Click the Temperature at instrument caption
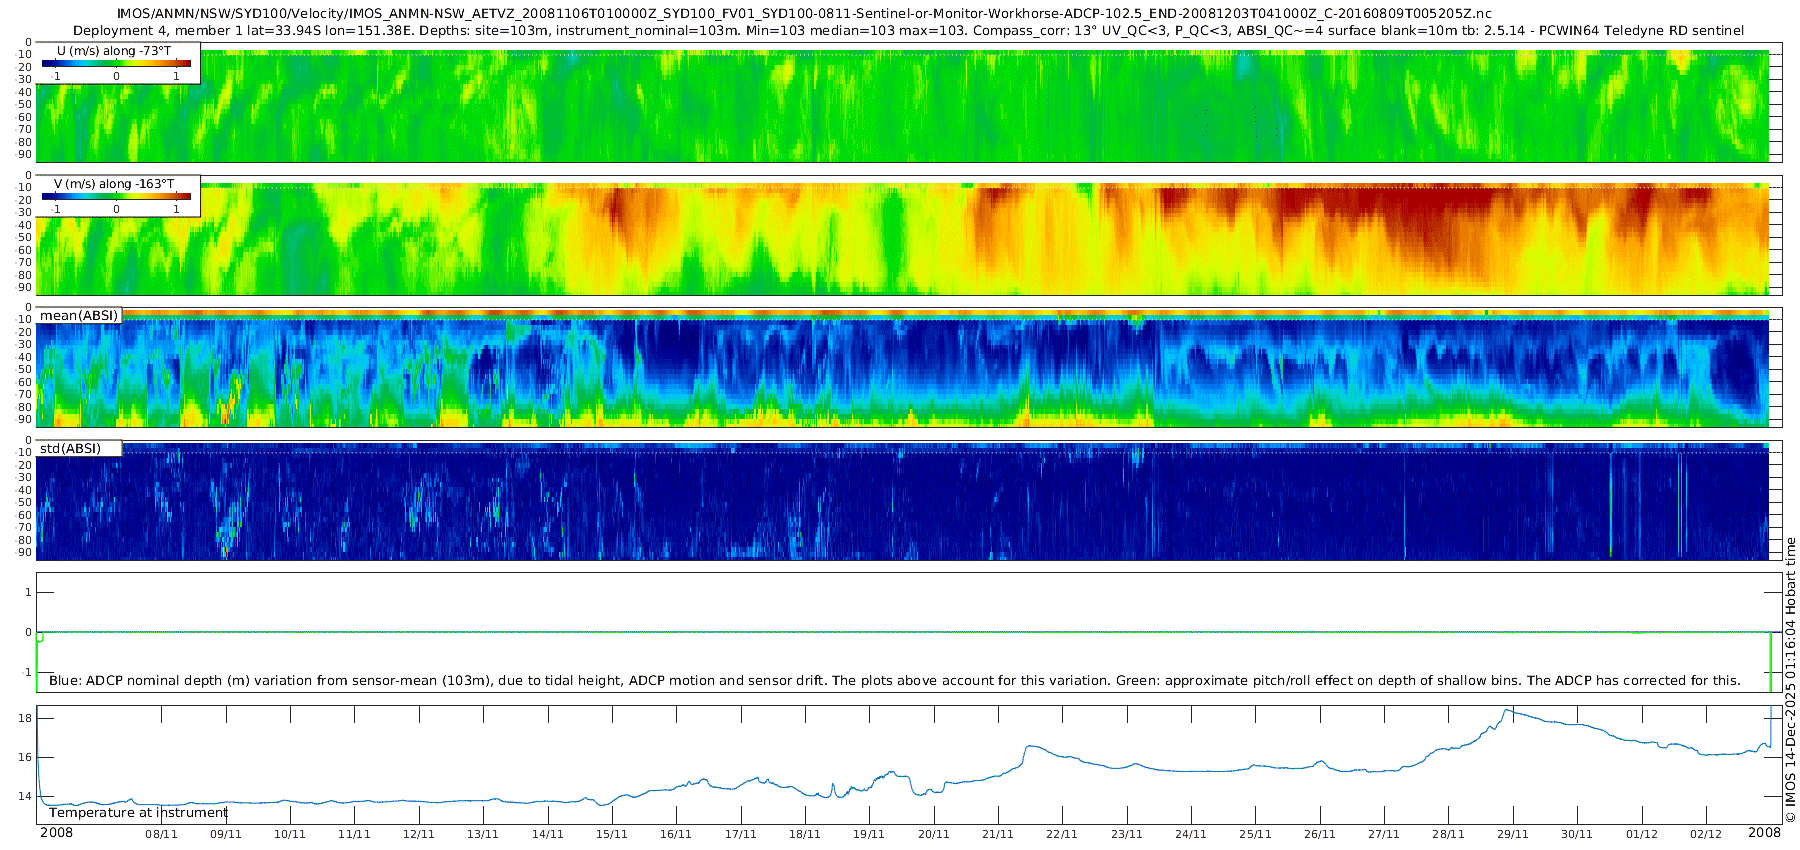The width and height of the screenshot is (1800, 850). pos(138,812)
